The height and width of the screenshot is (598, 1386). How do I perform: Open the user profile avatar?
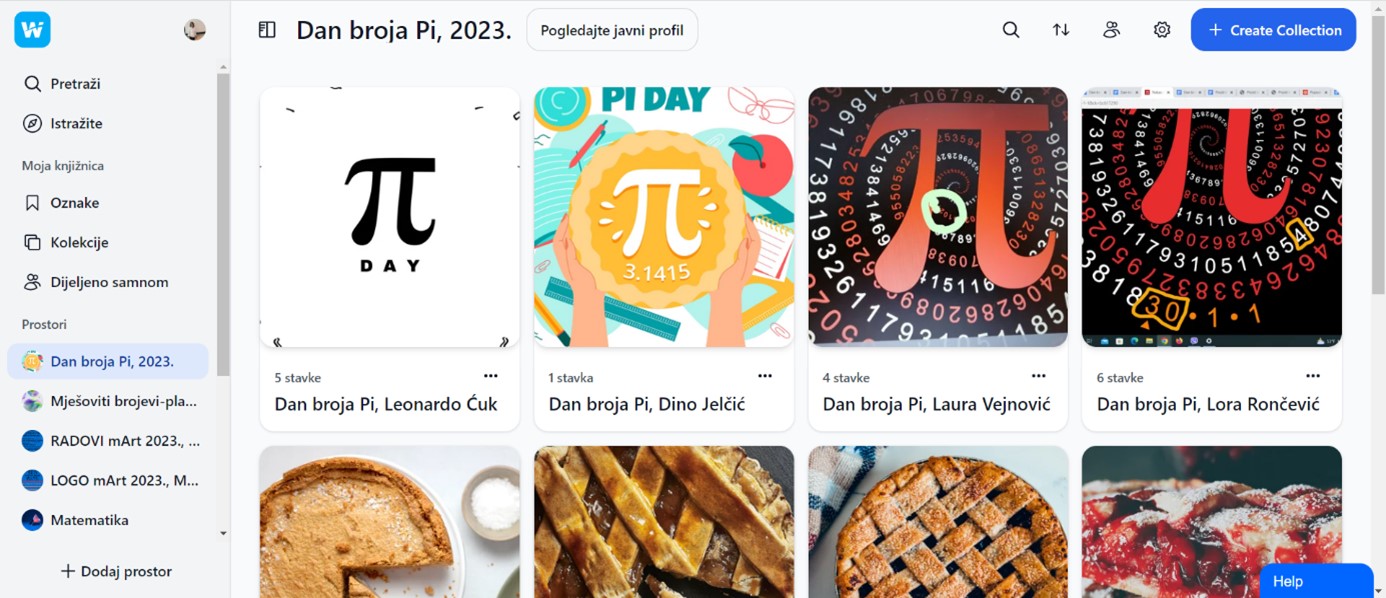195,30
